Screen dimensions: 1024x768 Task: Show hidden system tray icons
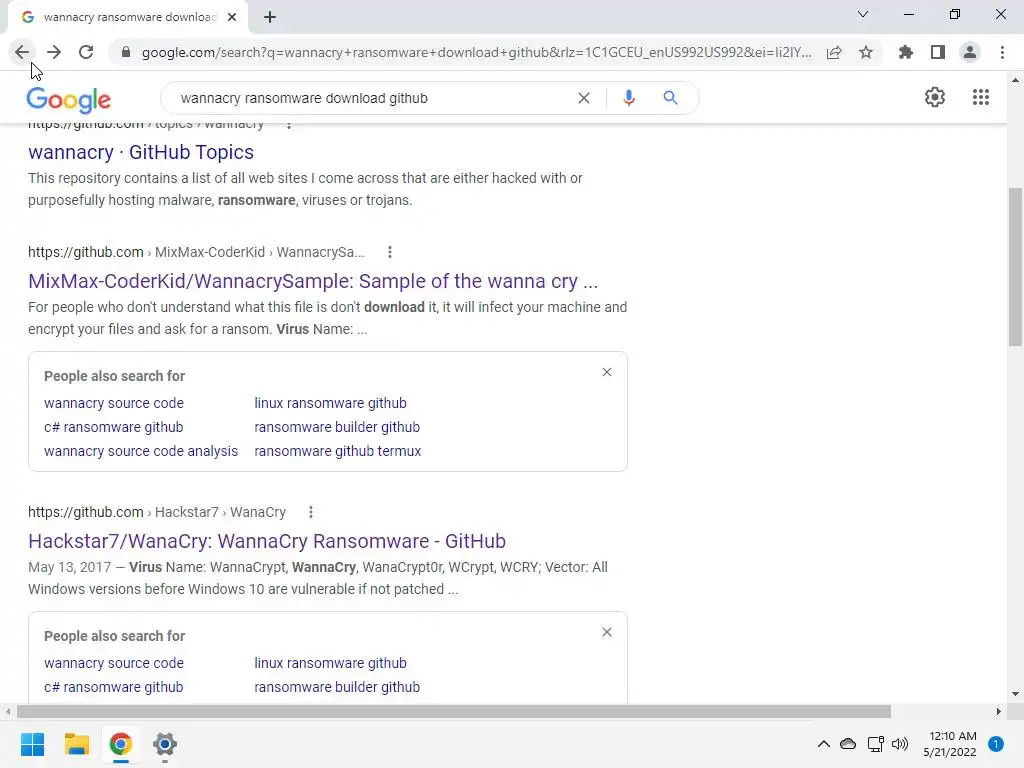[x=824, y=744]
